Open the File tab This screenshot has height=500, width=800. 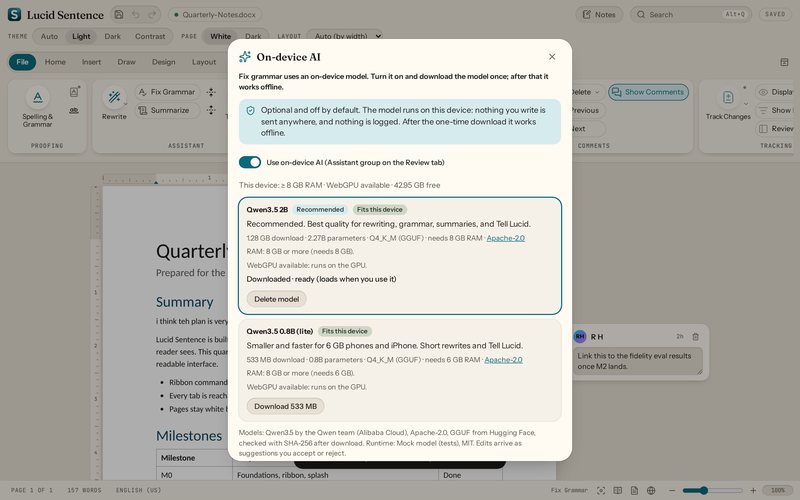22,62
